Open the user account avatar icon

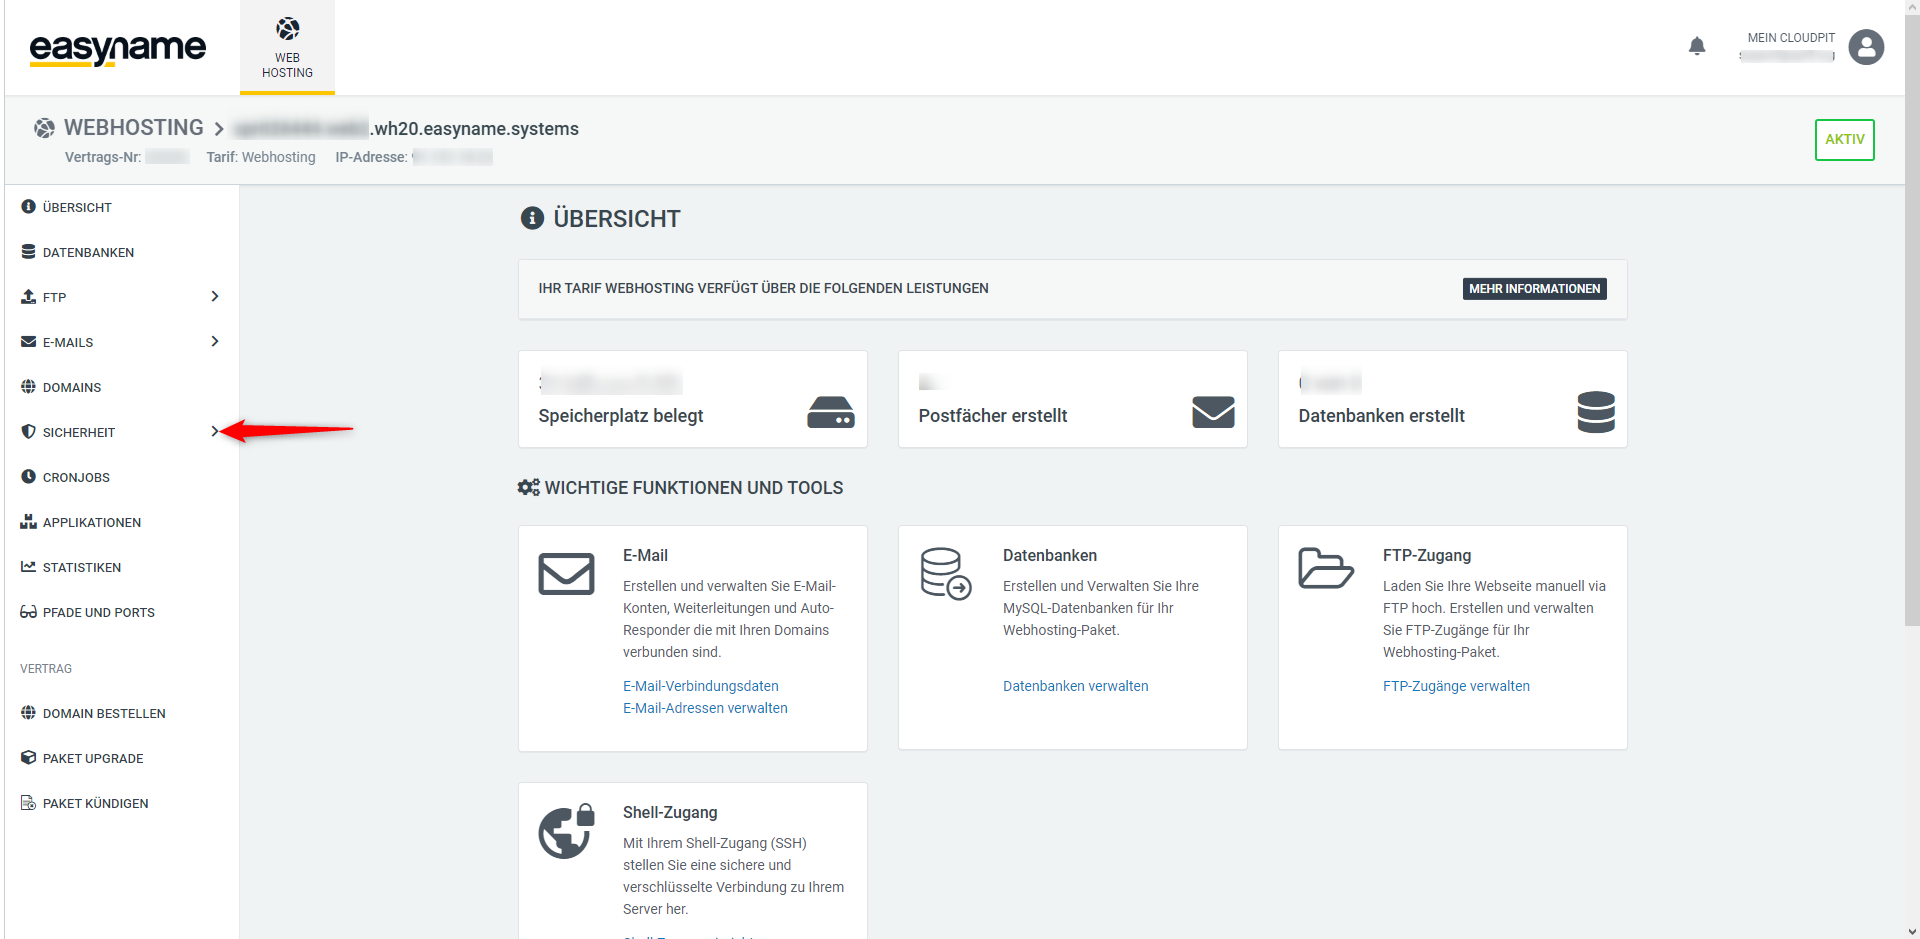1865,47
